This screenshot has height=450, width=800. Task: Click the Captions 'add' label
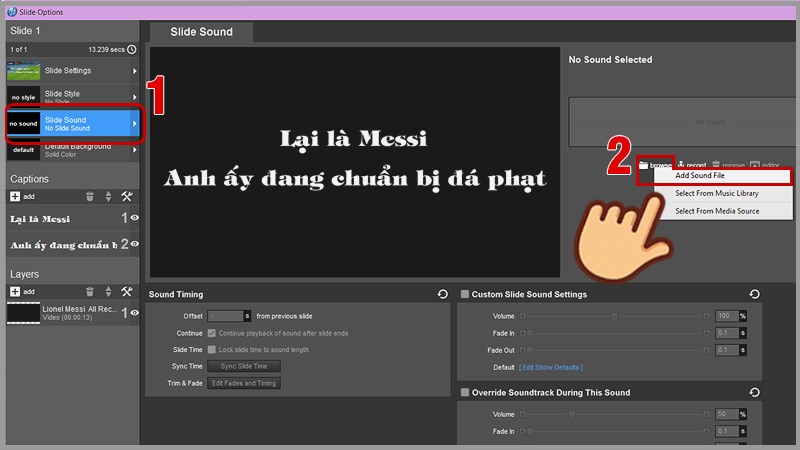pyautogui.click(x=29, y=196)
